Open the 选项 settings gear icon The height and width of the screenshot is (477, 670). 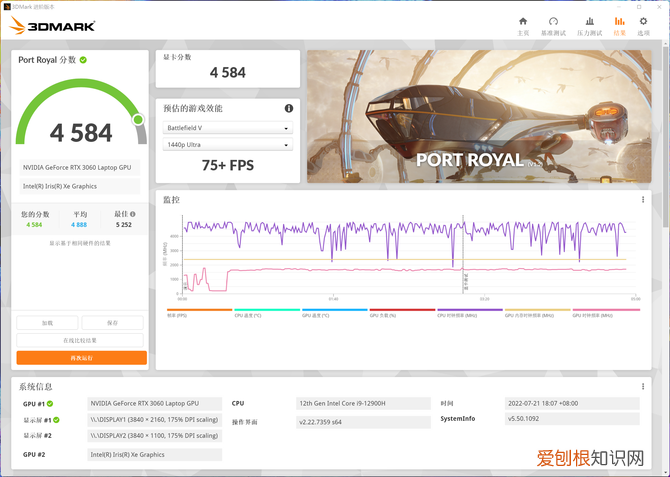coord(643,25)
